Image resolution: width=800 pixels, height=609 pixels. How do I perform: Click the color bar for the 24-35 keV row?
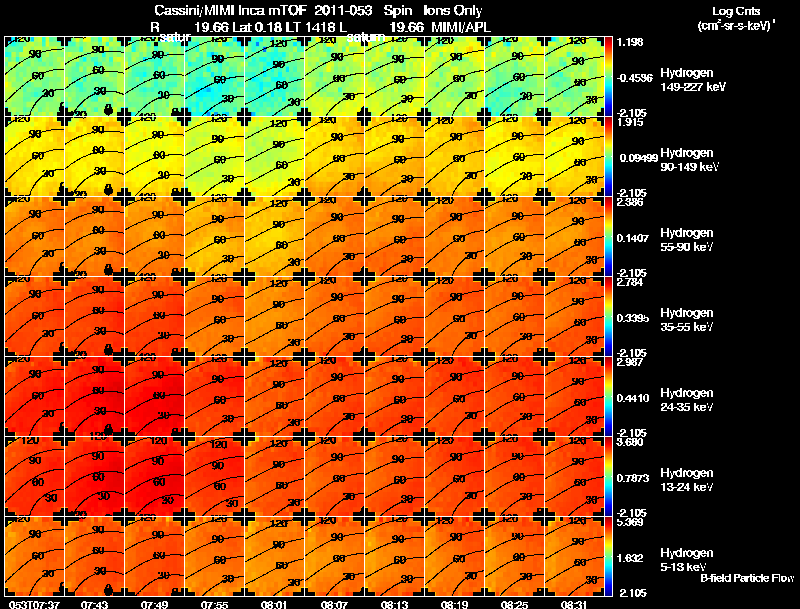point(608,397)
